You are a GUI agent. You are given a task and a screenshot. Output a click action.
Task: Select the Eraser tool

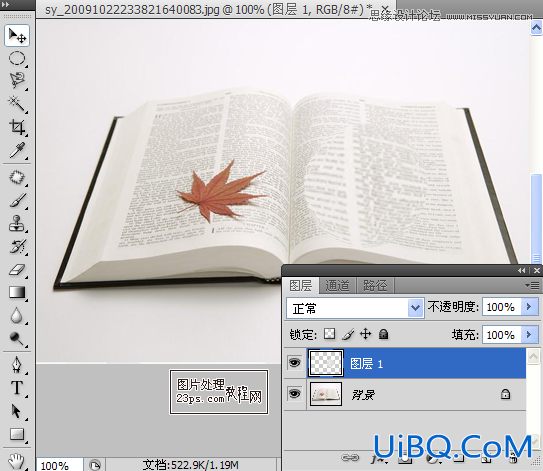click(x=17, y=270)
